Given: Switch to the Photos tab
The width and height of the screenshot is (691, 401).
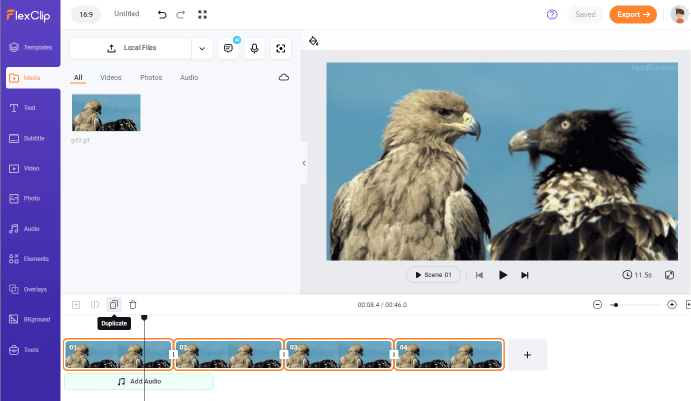Looking at the screenshot, I should pyautogui.click(x=151, y=78).
